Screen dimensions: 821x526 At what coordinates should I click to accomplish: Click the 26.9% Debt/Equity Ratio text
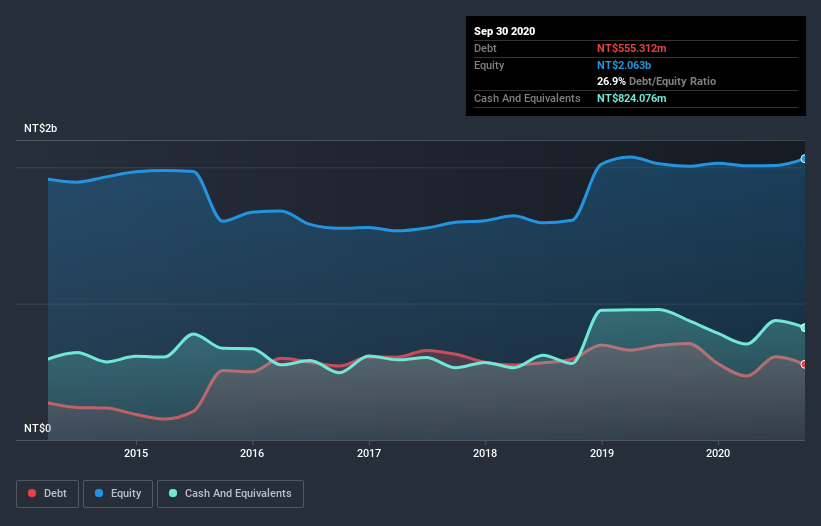[656, 82]
